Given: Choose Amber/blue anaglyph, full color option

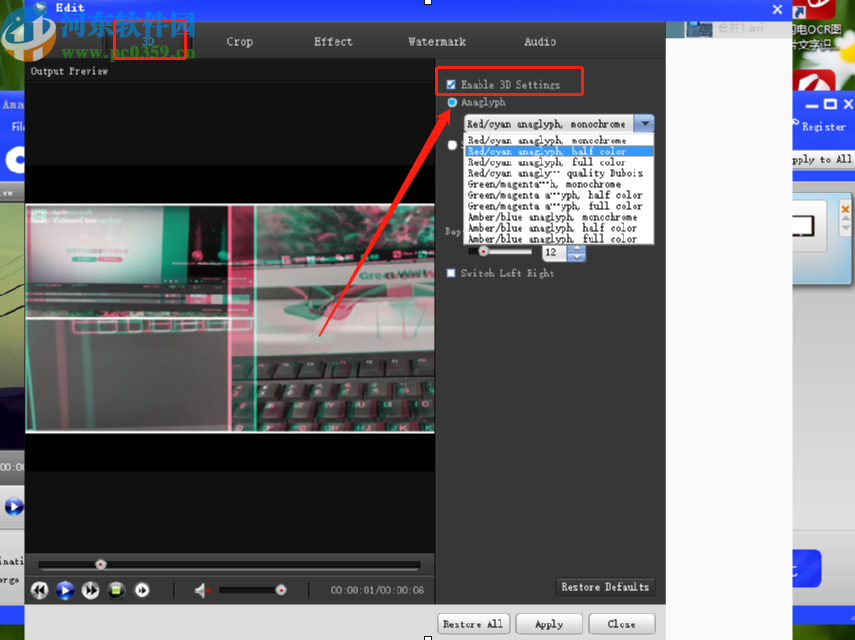Looking at the screenshot, I should (x=559, y=239).
